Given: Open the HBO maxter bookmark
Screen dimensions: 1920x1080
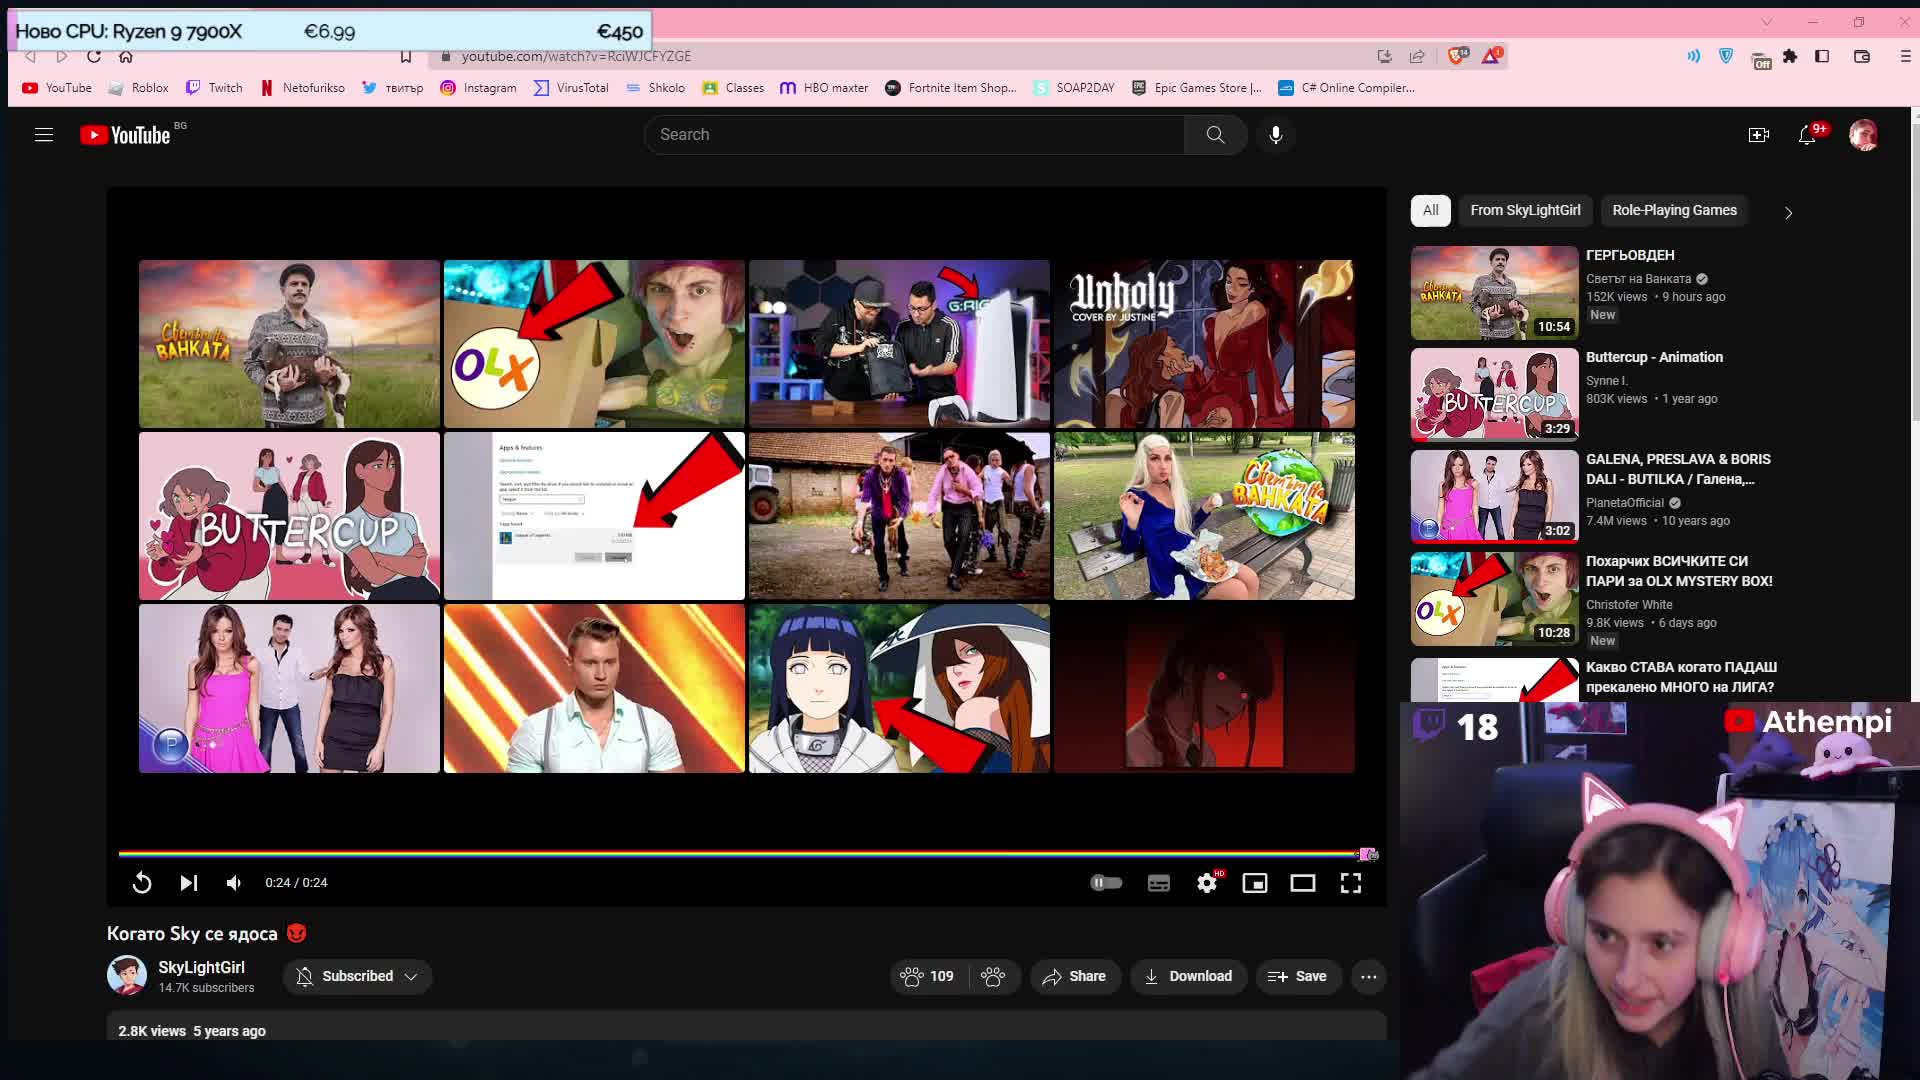Looking at the screenshot, I should pyautogui.click(x=824, y=88).
